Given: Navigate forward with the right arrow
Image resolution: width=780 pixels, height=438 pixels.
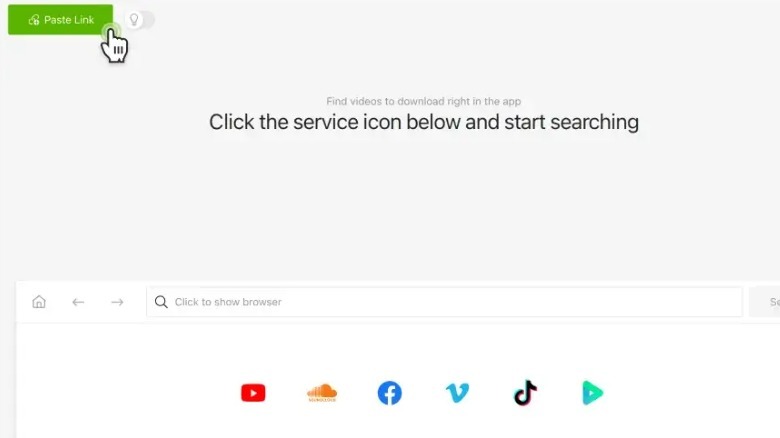Looking at the screenshot, I should pos(117,302).
